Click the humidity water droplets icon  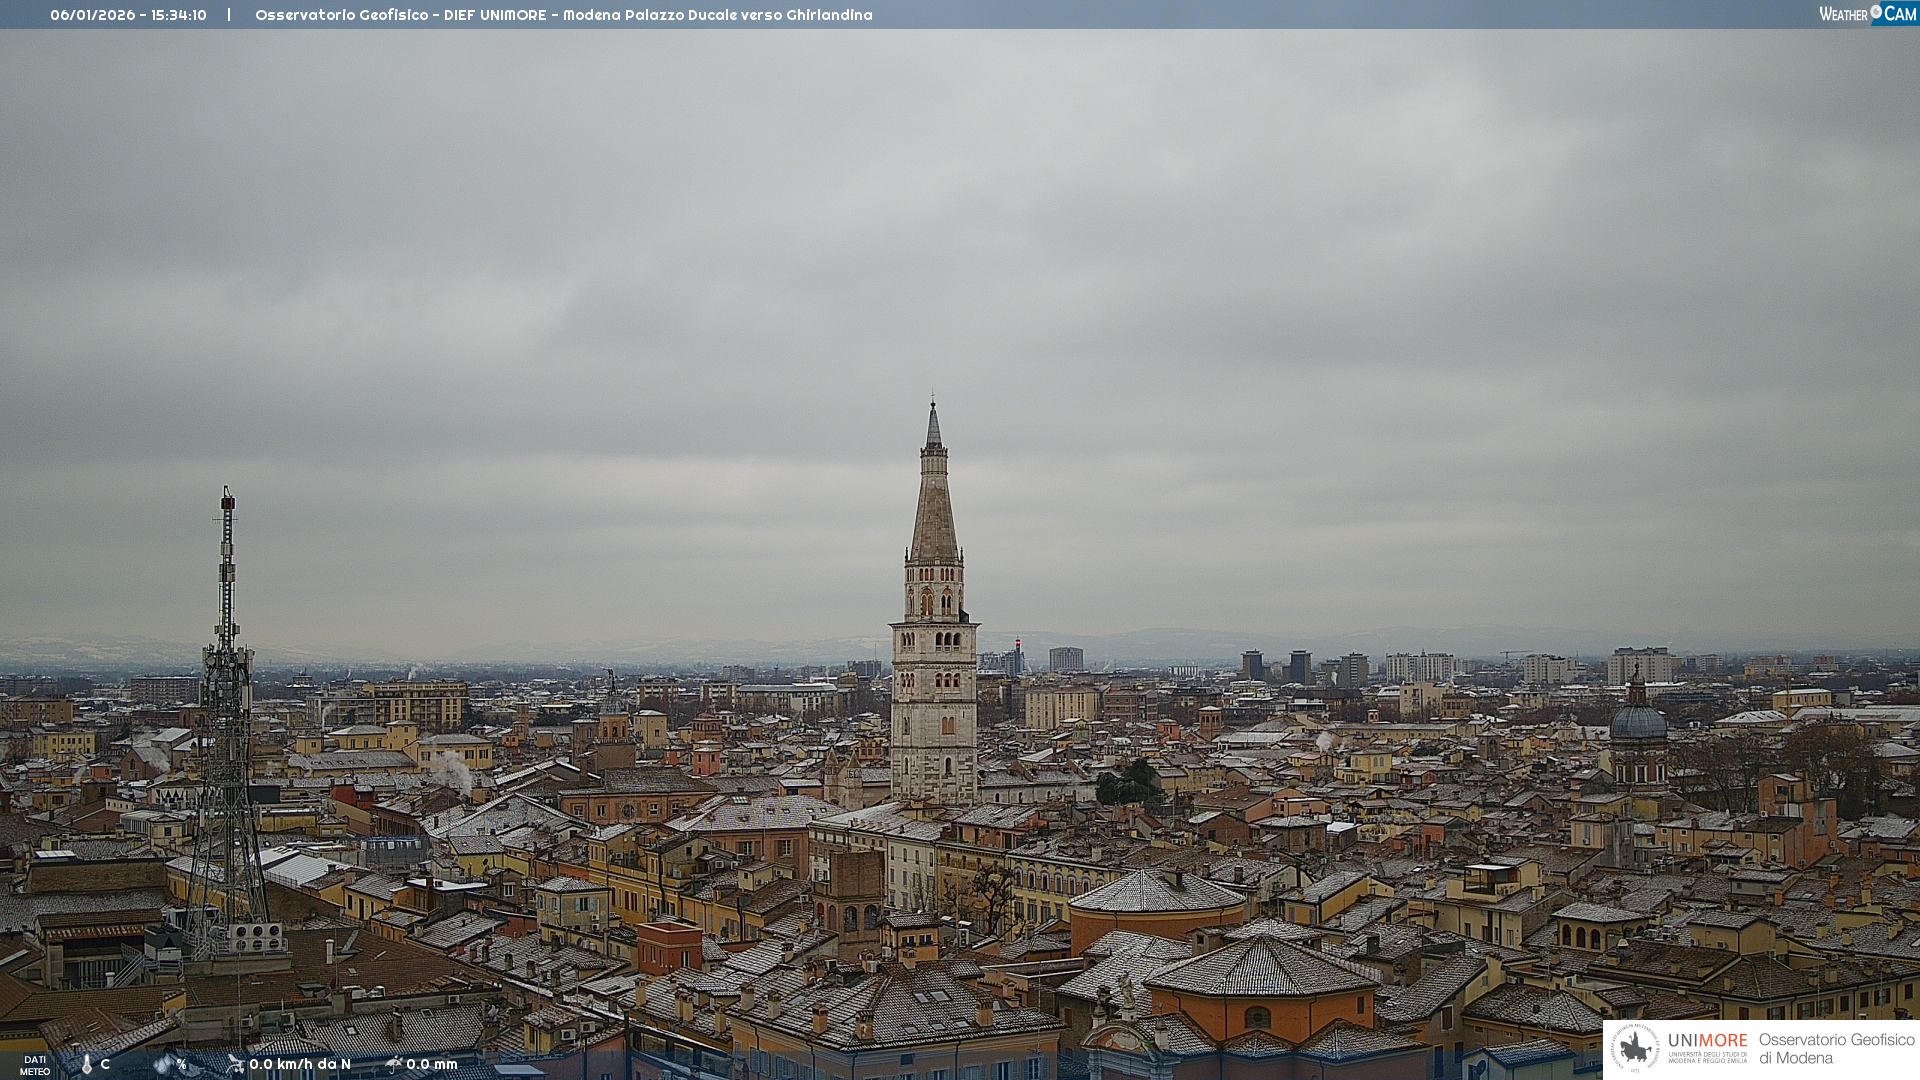point(163,1065)
